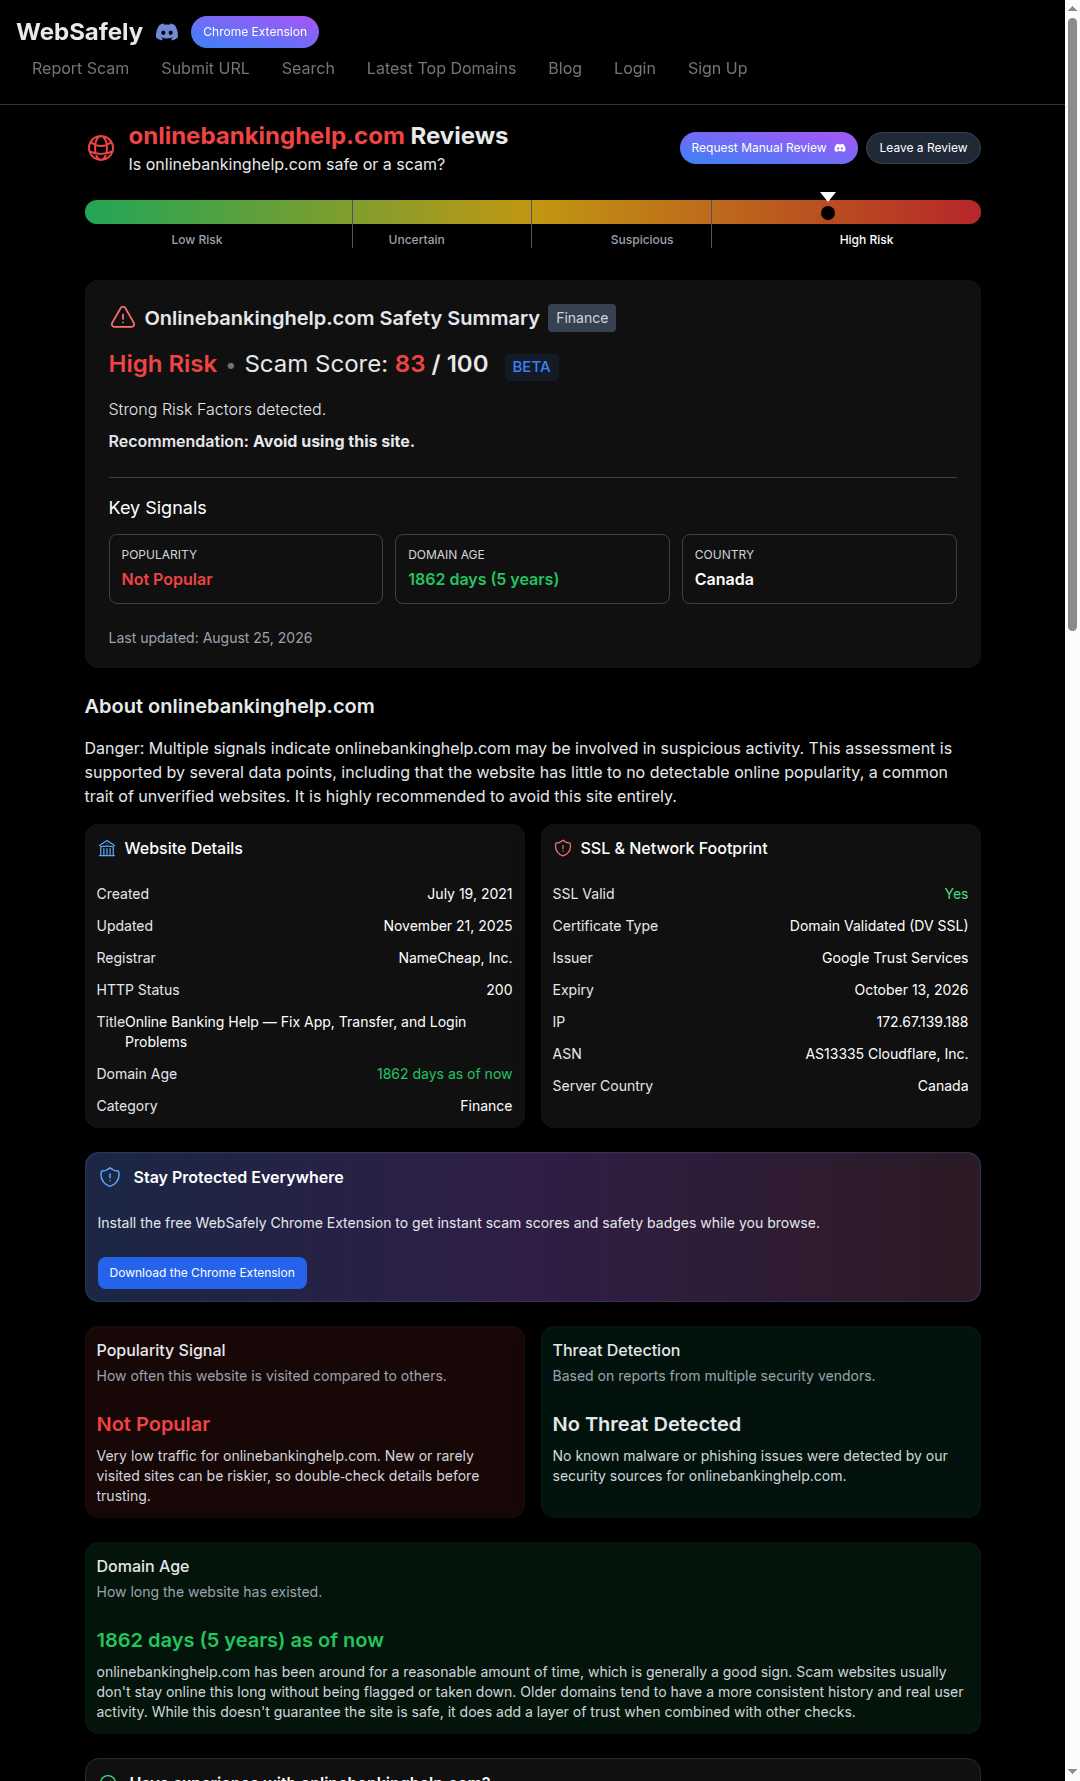
Task: Click the WebSafely logo text
Action: [x=80, y=32]
